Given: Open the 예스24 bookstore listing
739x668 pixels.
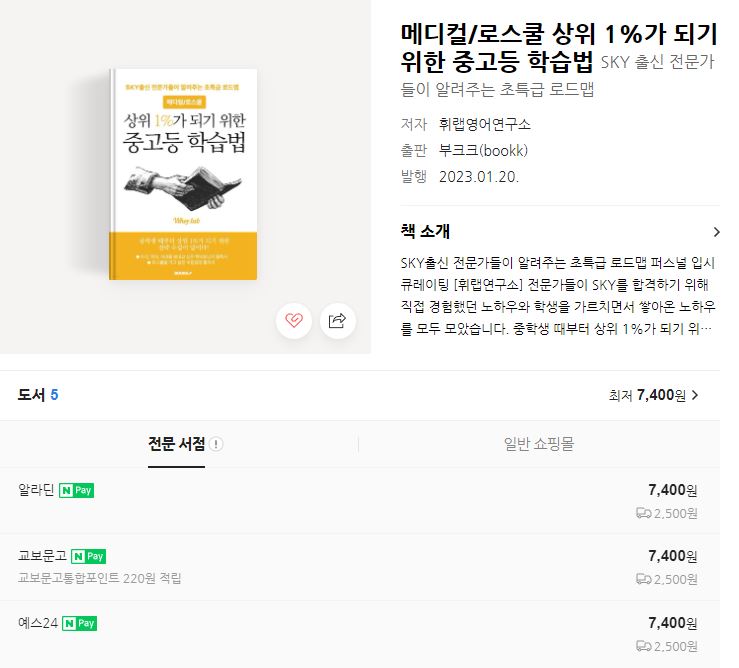Looking at the screenshot, I should click(x=38, y=623).
